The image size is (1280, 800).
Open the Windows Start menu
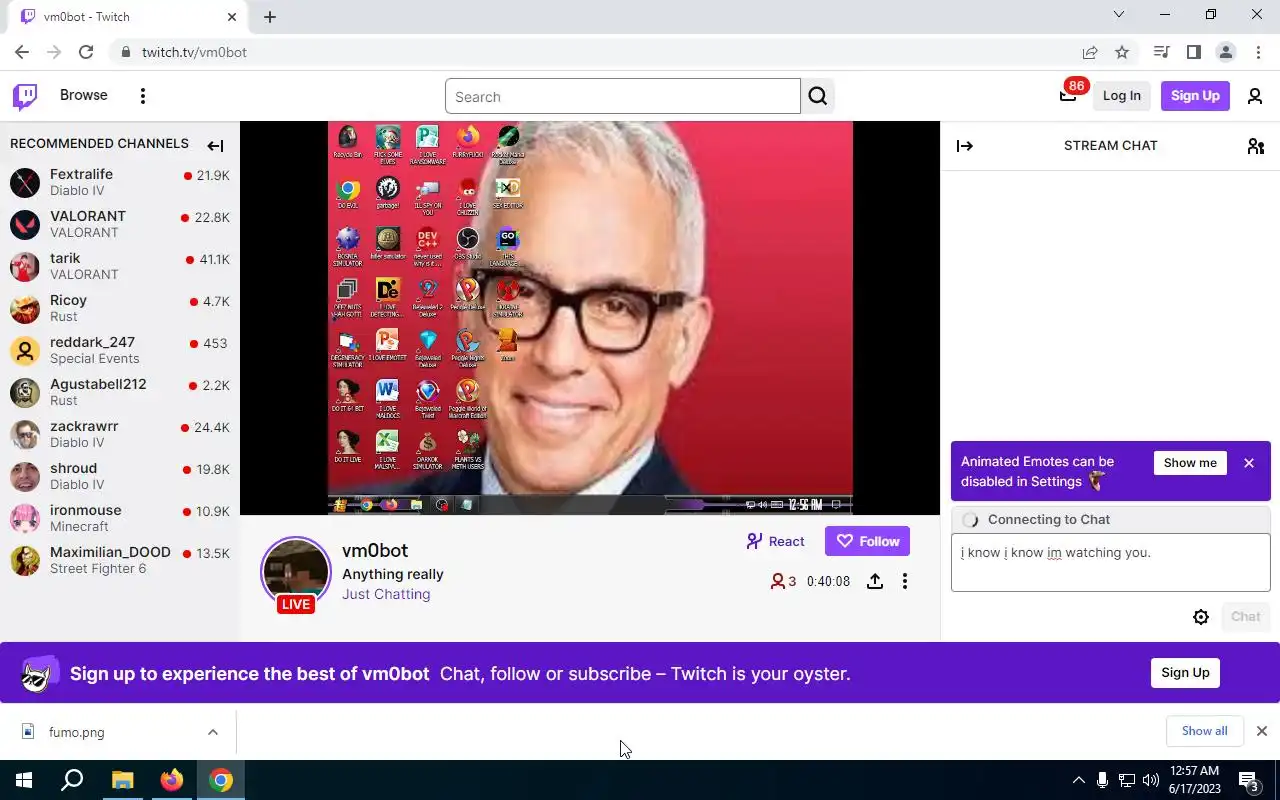24,780
